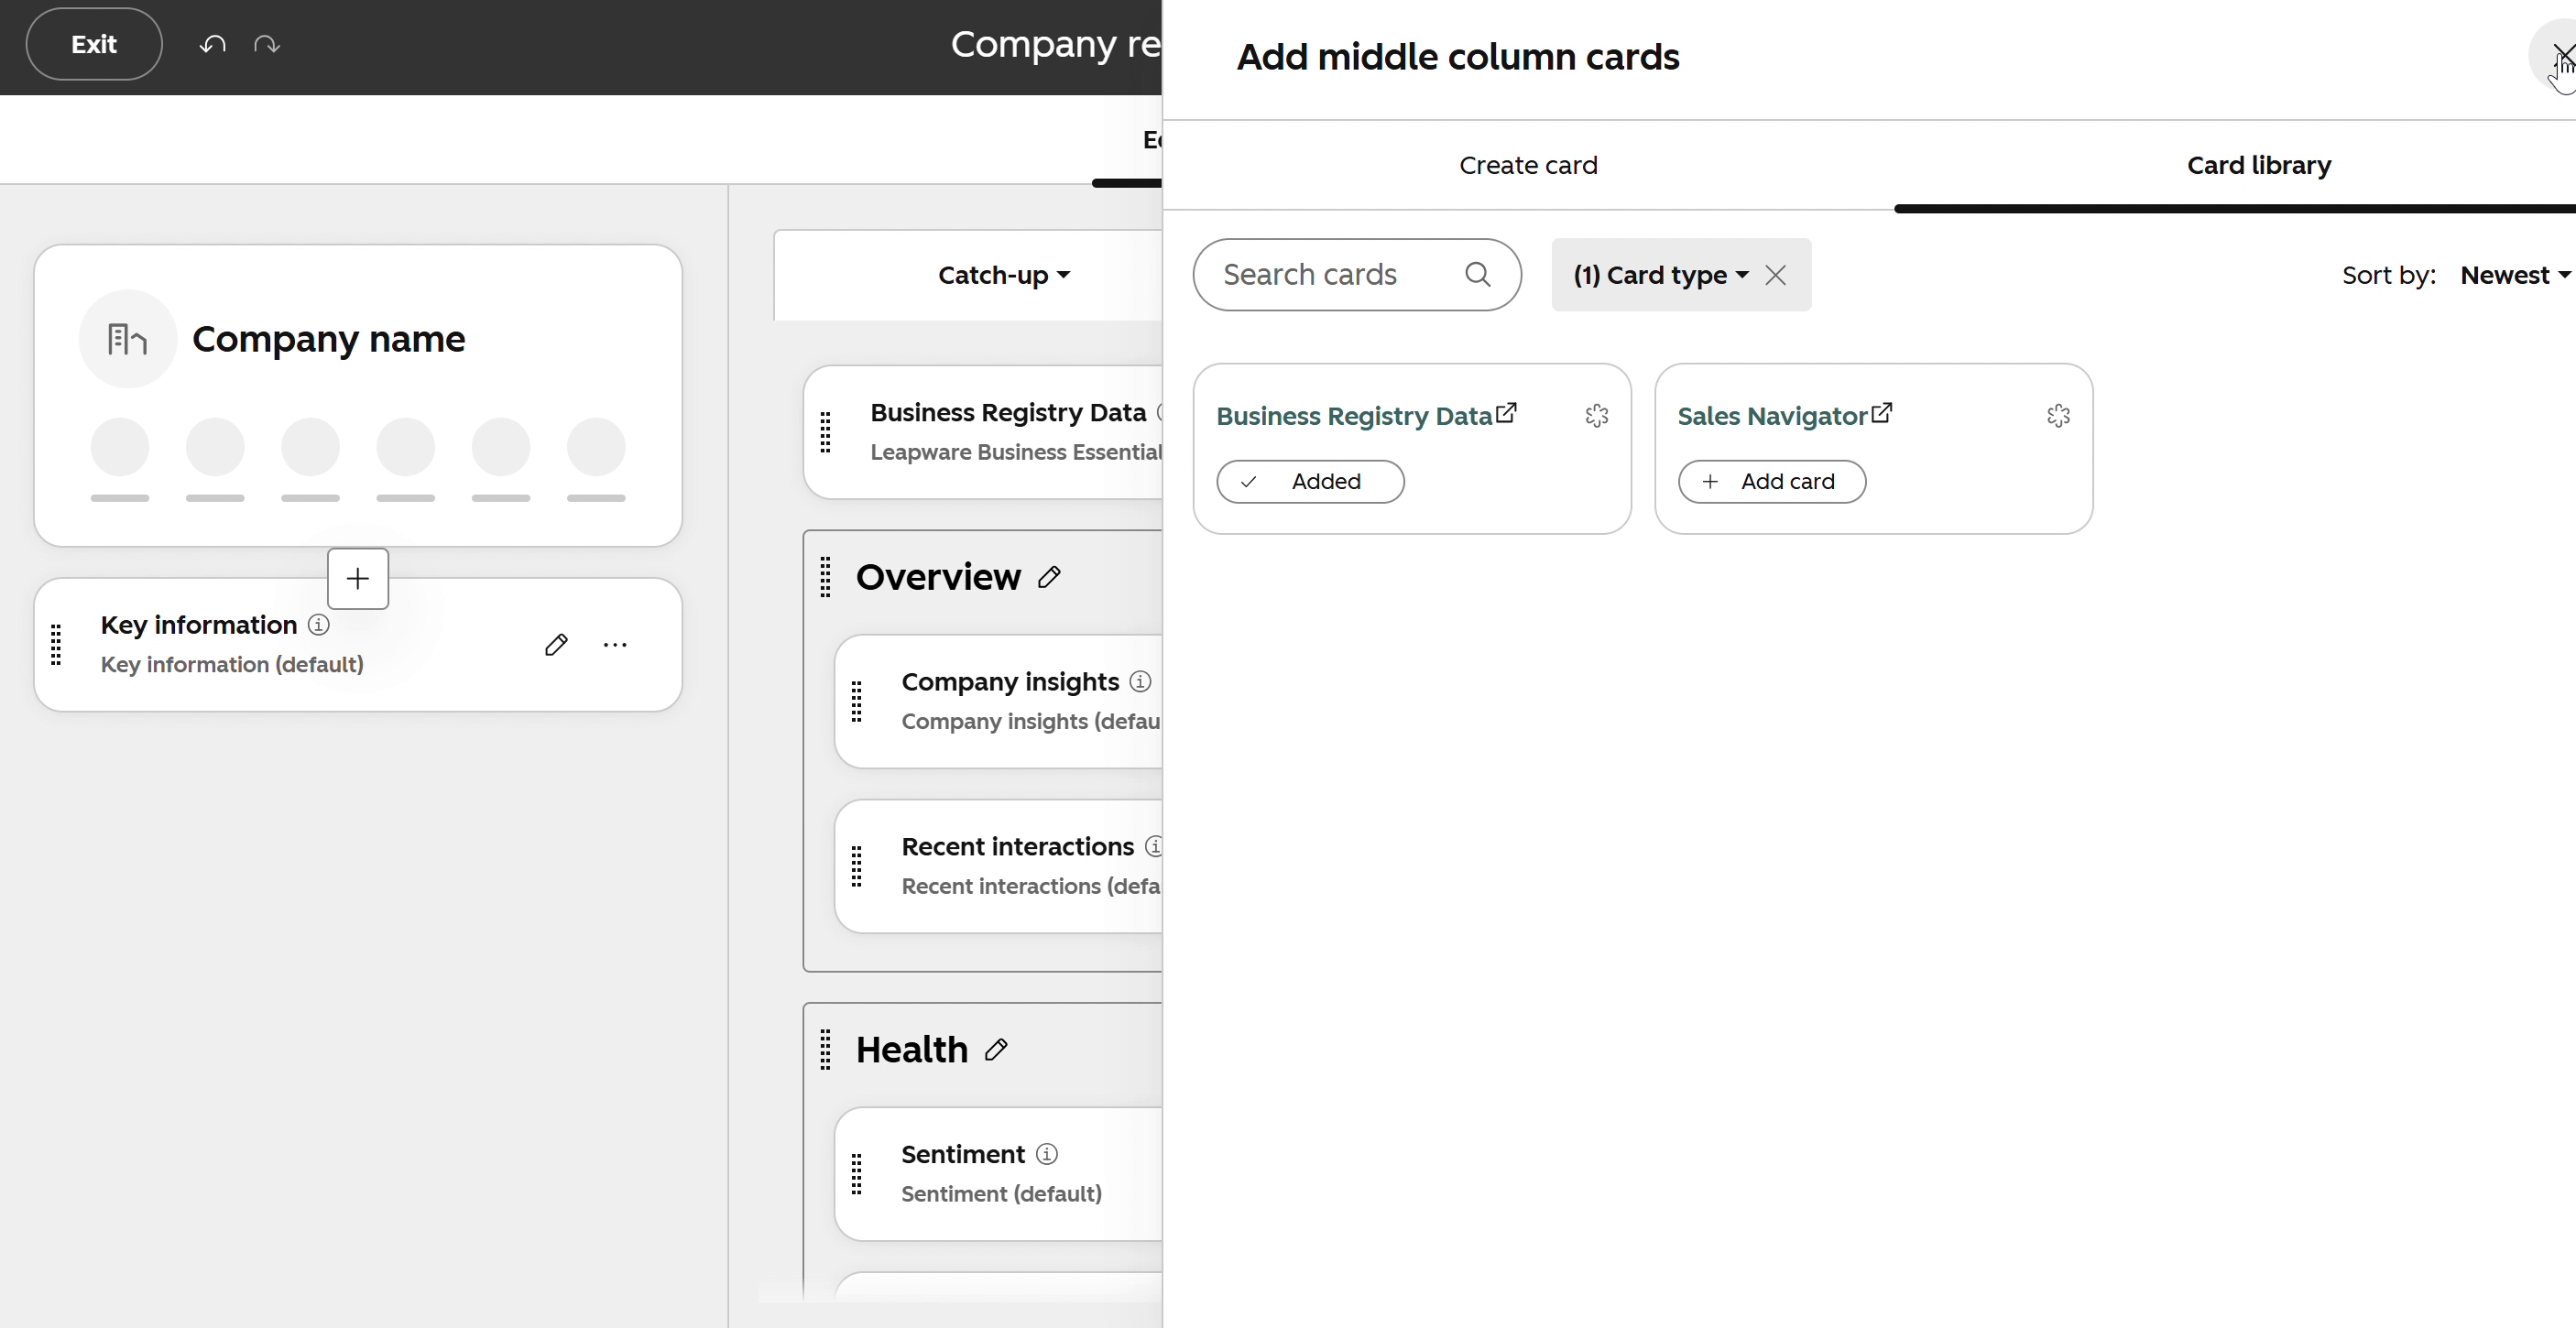Select the Recent interactions card

[998, 866]
